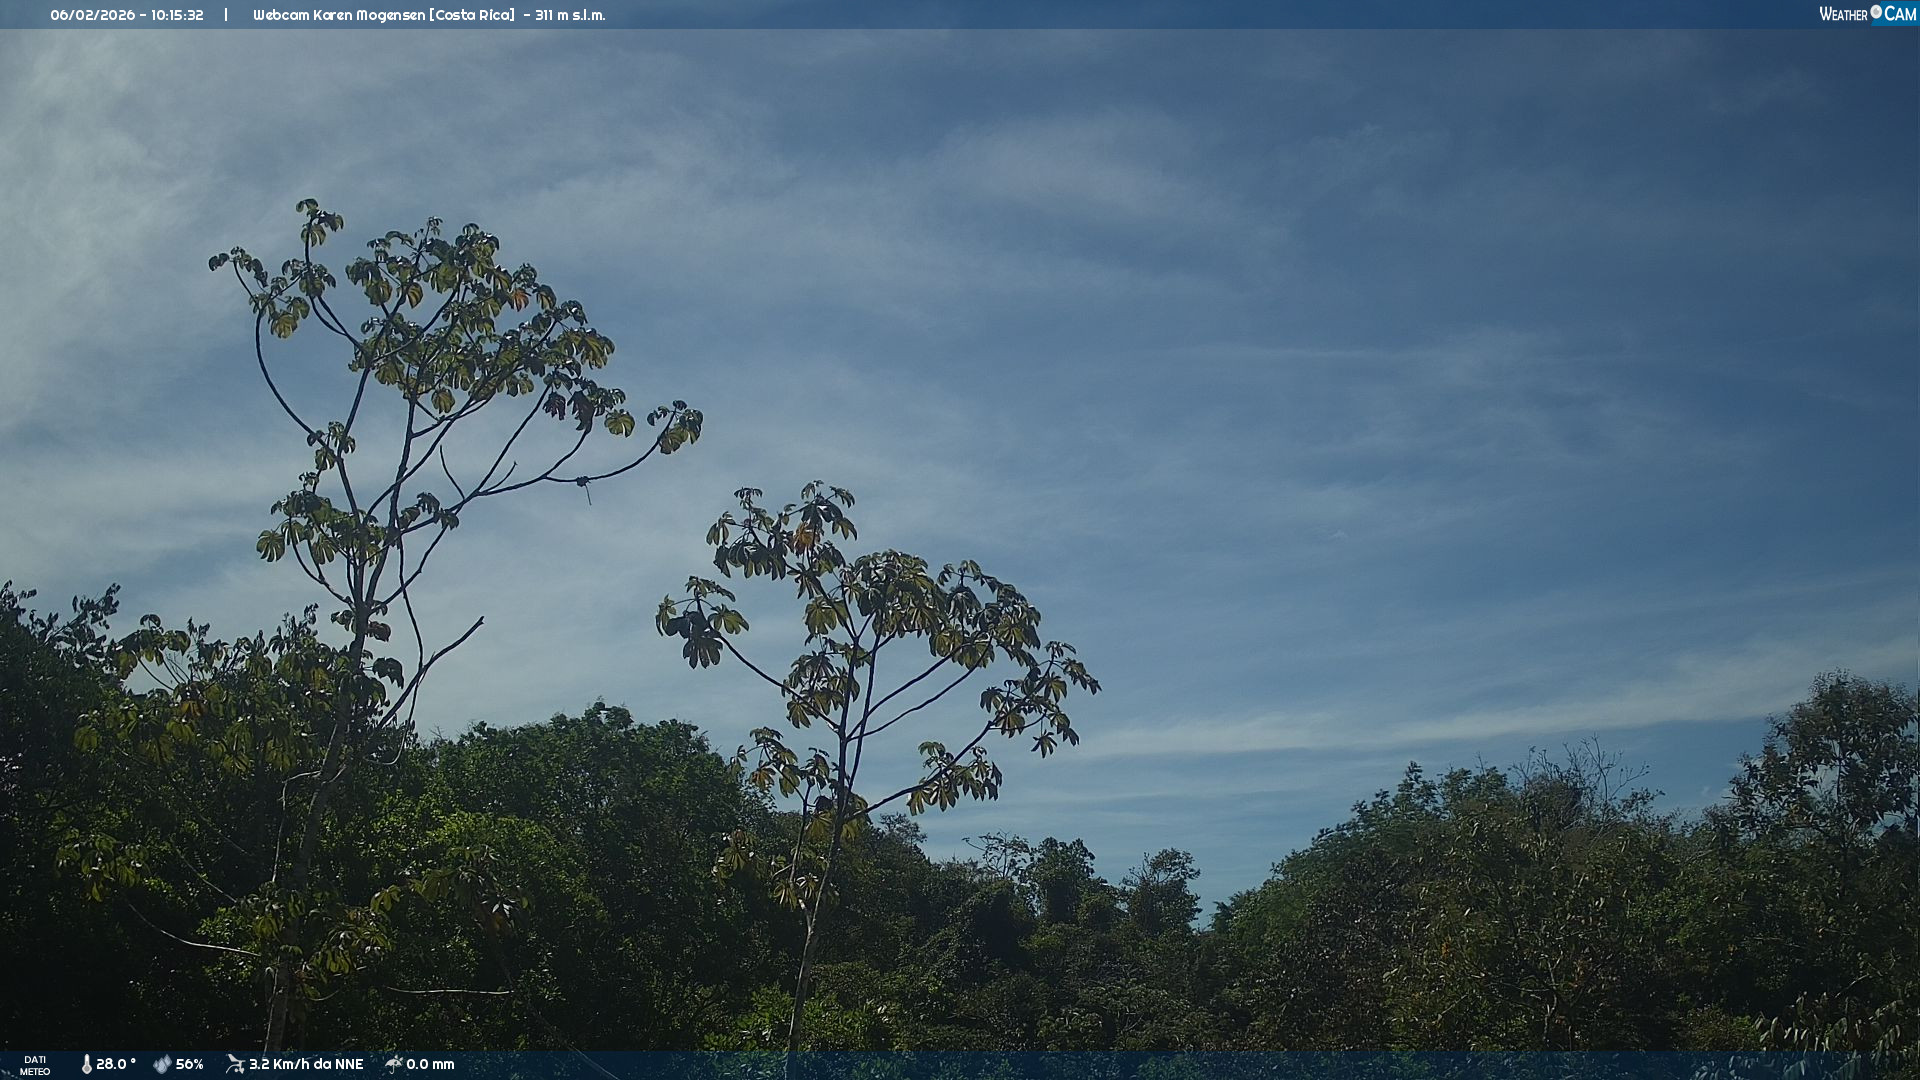
Task: Click the 06/02/2026 date text
Action: [x=91, y=15]
